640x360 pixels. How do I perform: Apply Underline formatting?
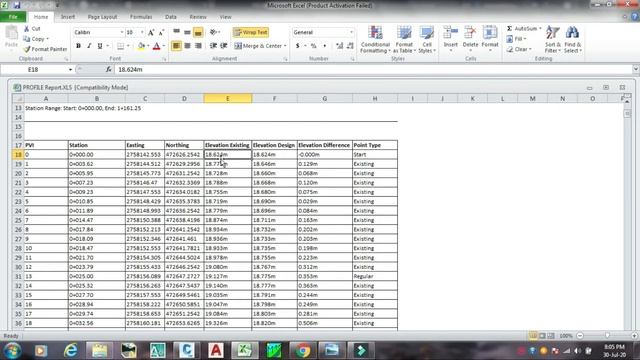[x=100, y=46]
